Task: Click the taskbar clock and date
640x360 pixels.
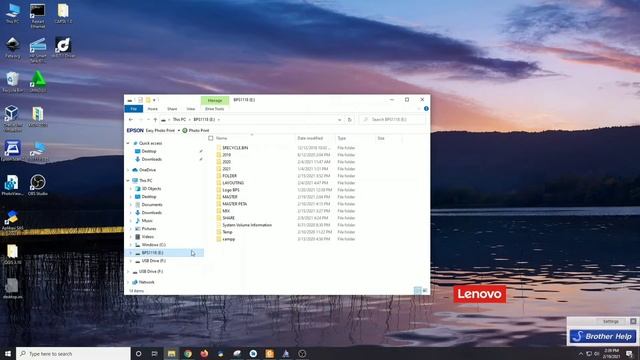Action: (611, 353)
